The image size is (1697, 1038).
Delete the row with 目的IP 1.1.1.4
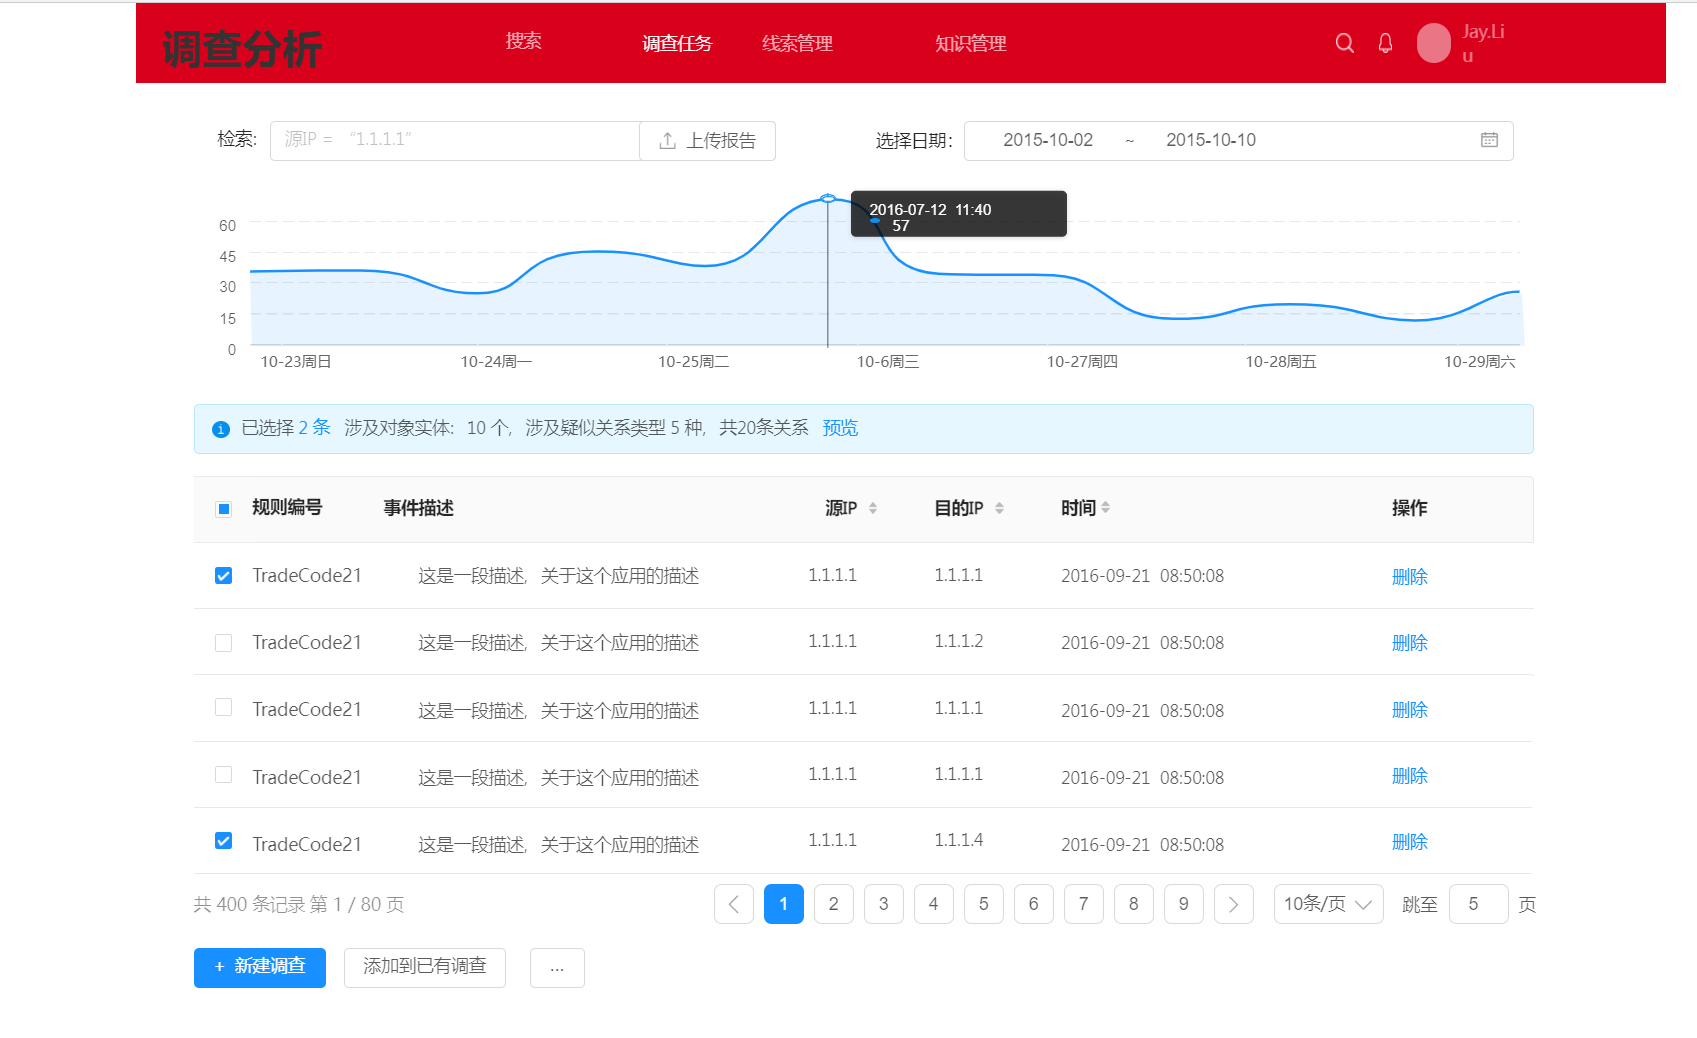[x=1410, y=842]
